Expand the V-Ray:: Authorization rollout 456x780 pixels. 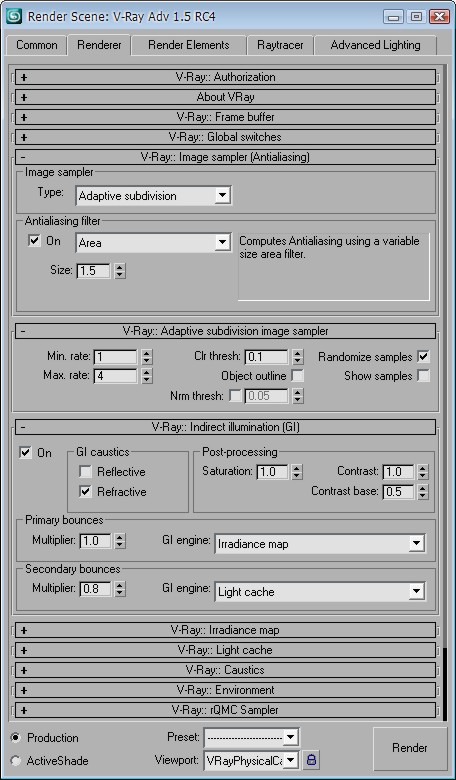225,77
